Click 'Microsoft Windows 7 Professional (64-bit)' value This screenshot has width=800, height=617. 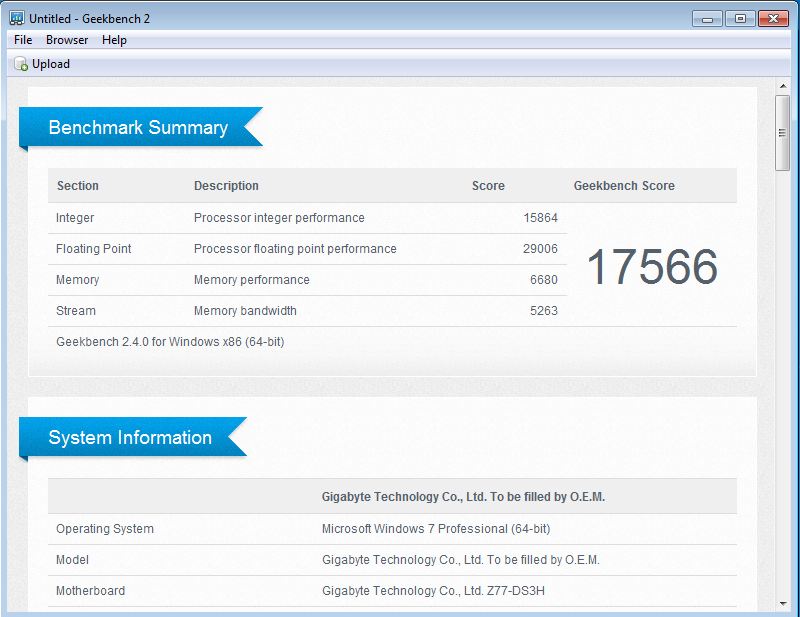click(436, 529)
